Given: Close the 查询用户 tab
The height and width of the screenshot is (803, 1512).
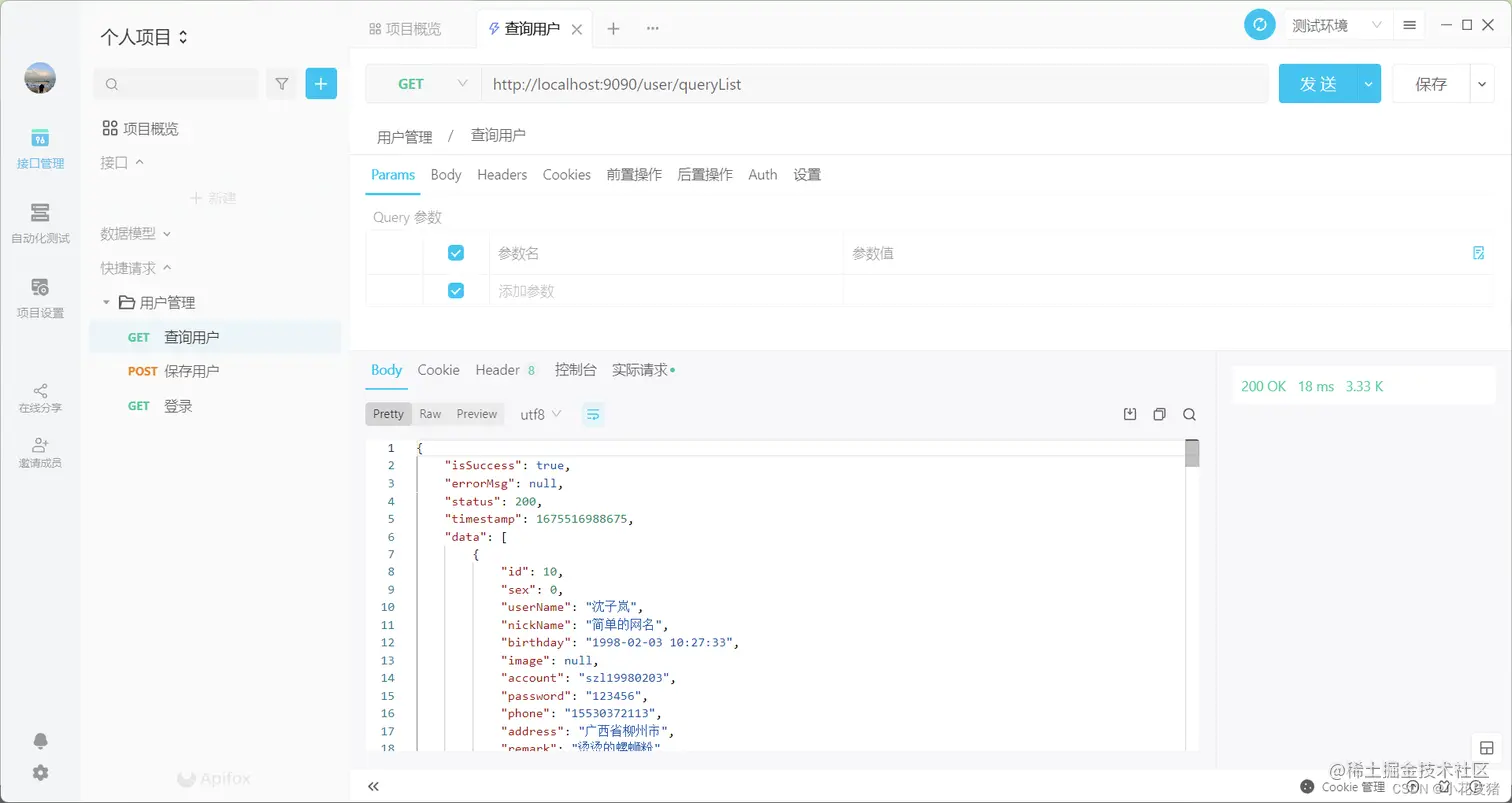Looking at the screenshot, I should coord(577,30).
